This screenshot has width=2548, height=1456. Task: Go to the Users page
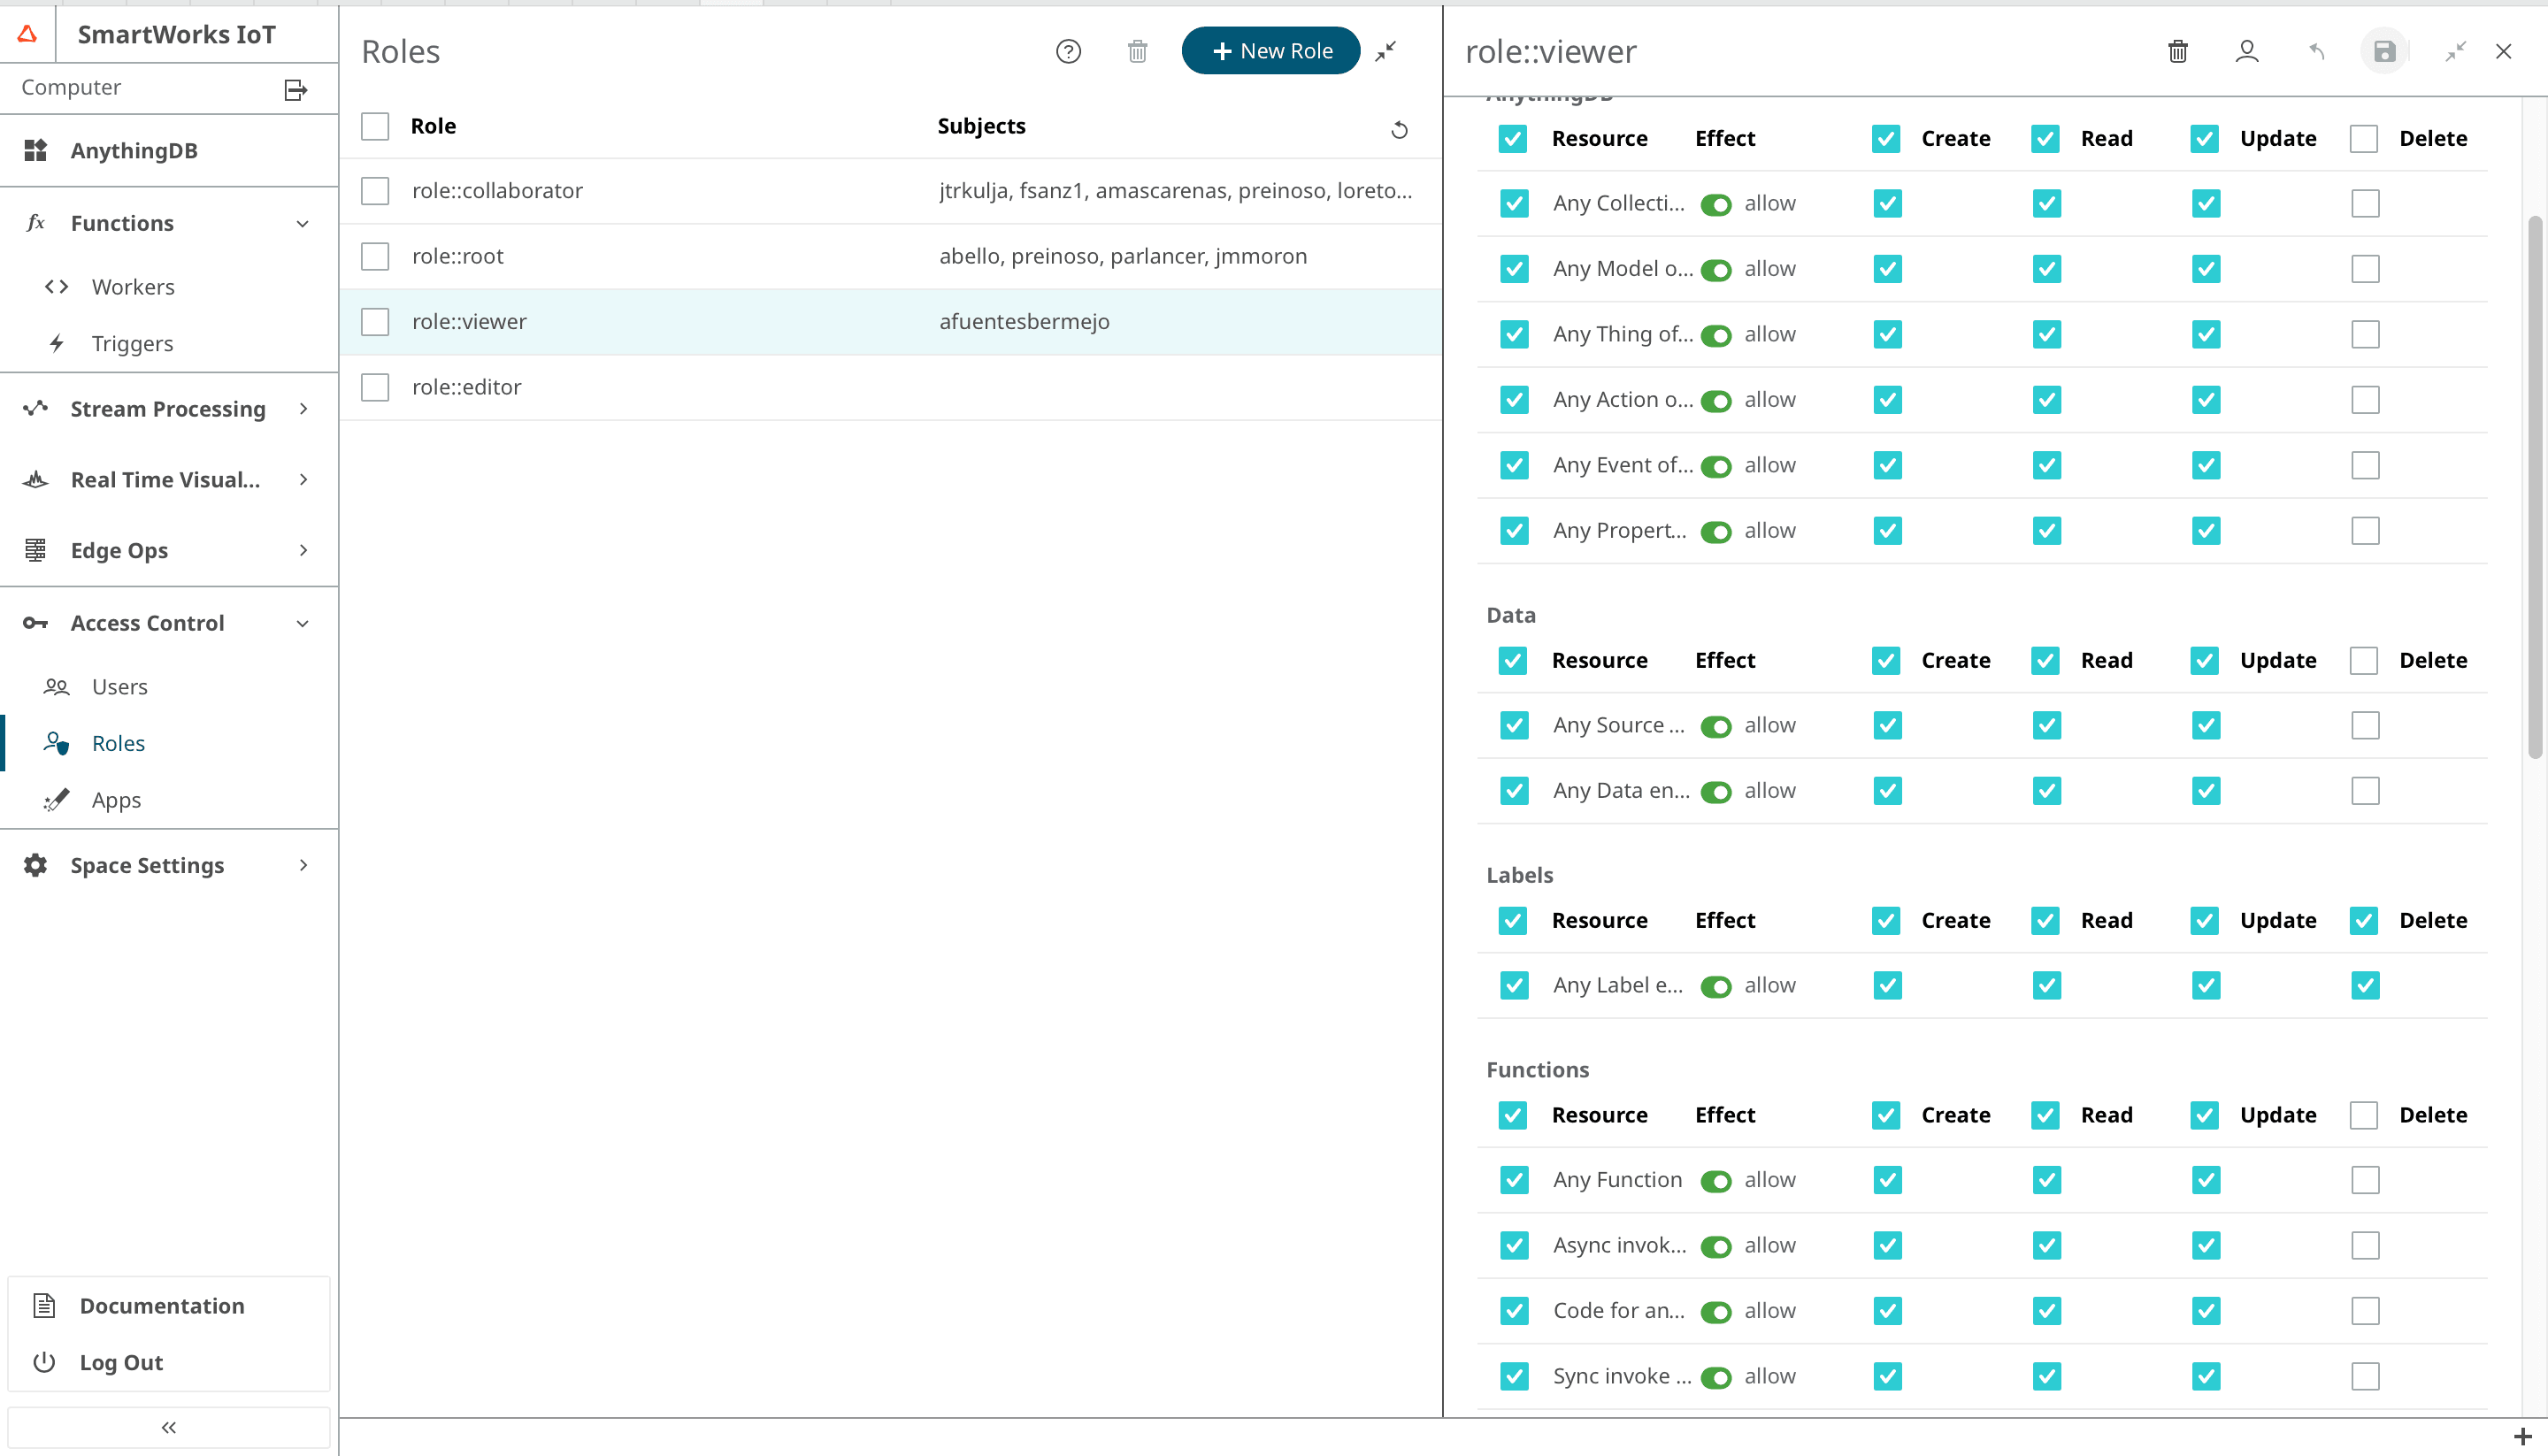coord(120,687)
